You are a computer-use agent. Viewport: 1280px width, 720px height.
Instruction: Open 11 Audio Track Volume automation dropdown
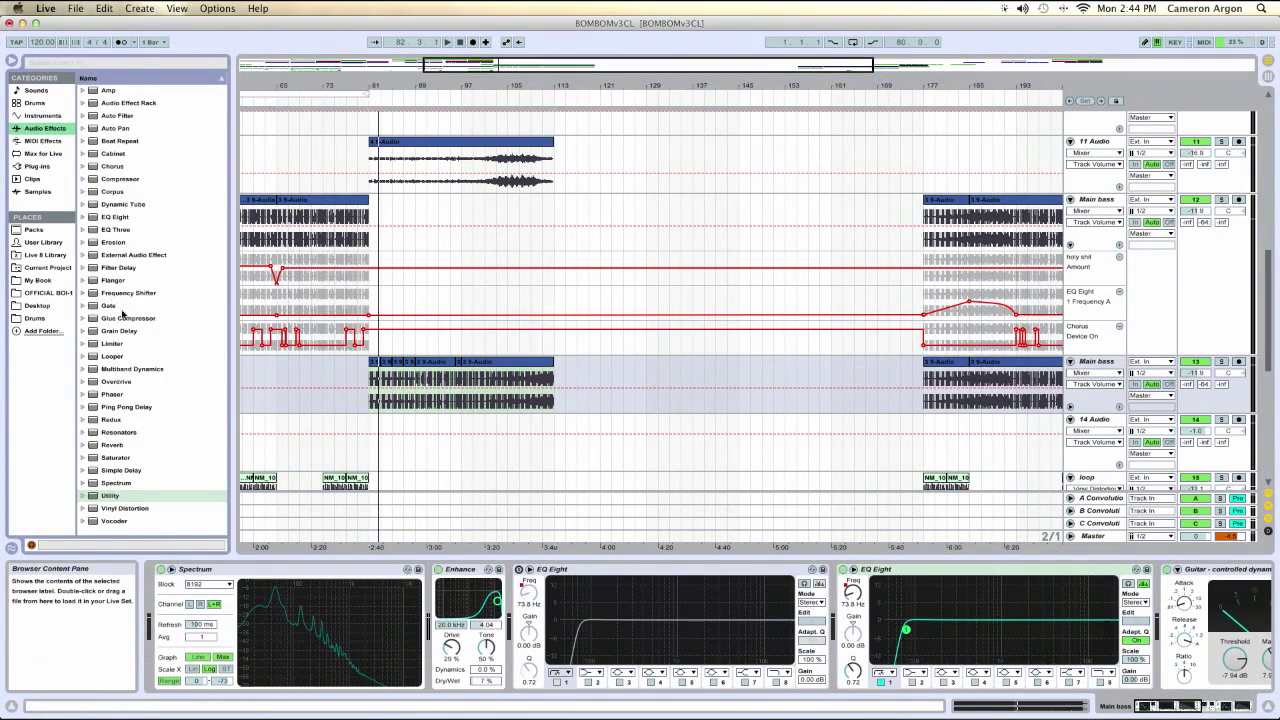pyautogui.click(x=1095, y=164)
